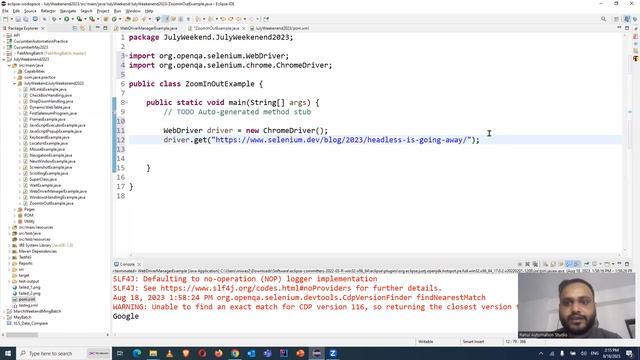Expand the Capabilities package node
Image resolution: width=640 pixels, height=360 pixels.
coord(15,71)
